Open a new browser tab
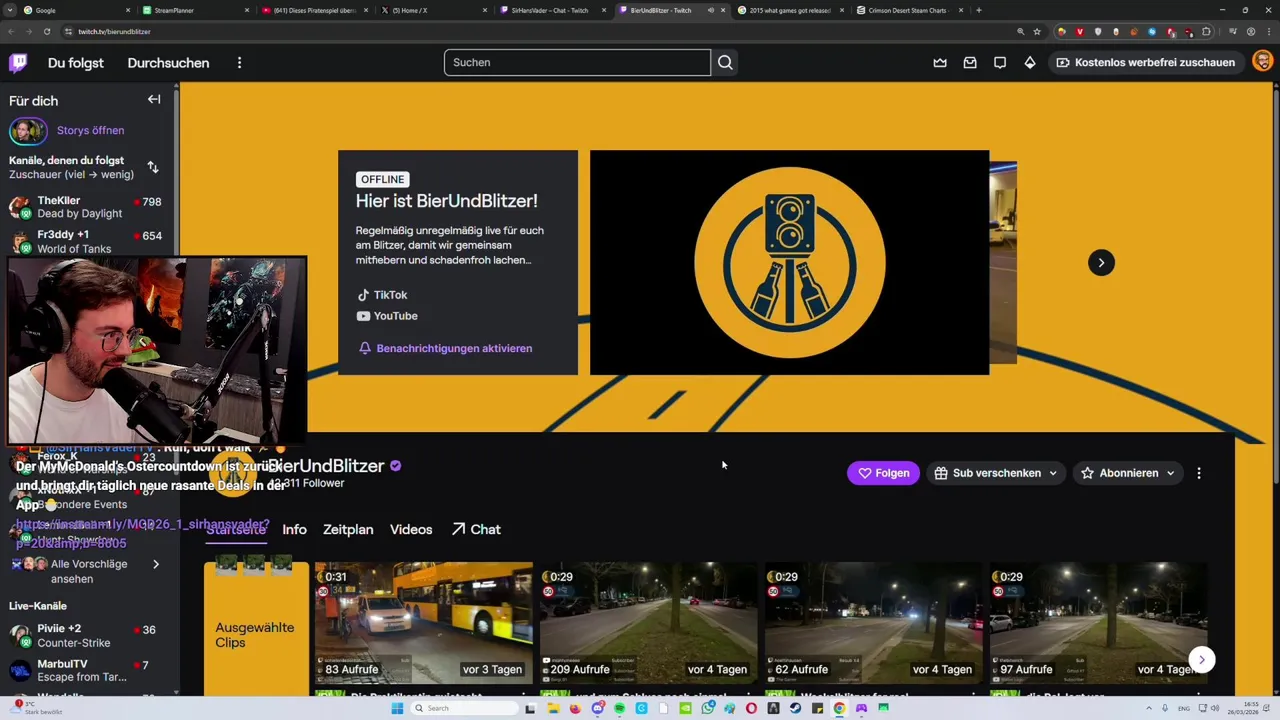The image size is (1280, 720). [x=978, y=10]
